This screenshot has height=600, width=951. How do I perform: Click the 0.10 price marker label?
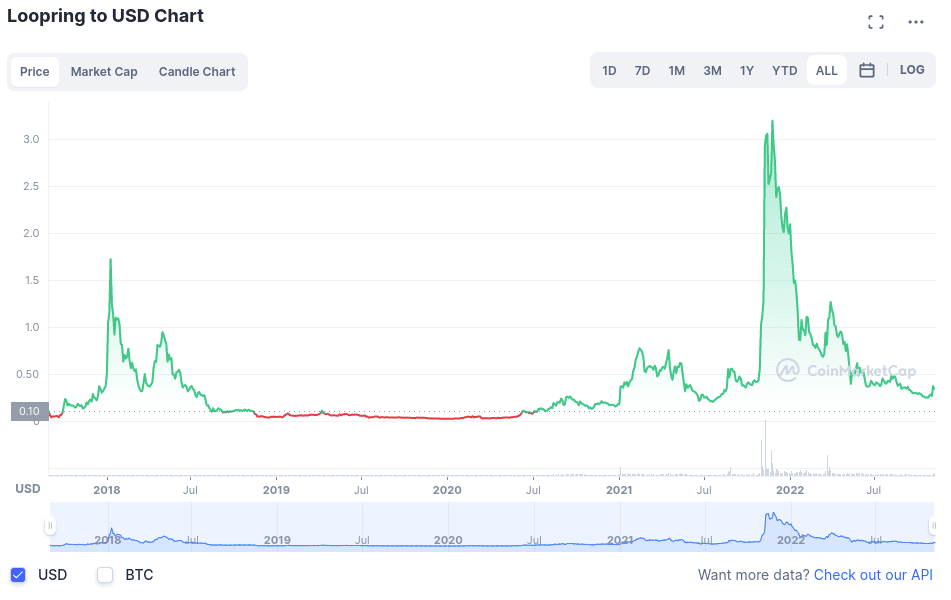pos(29,411)
